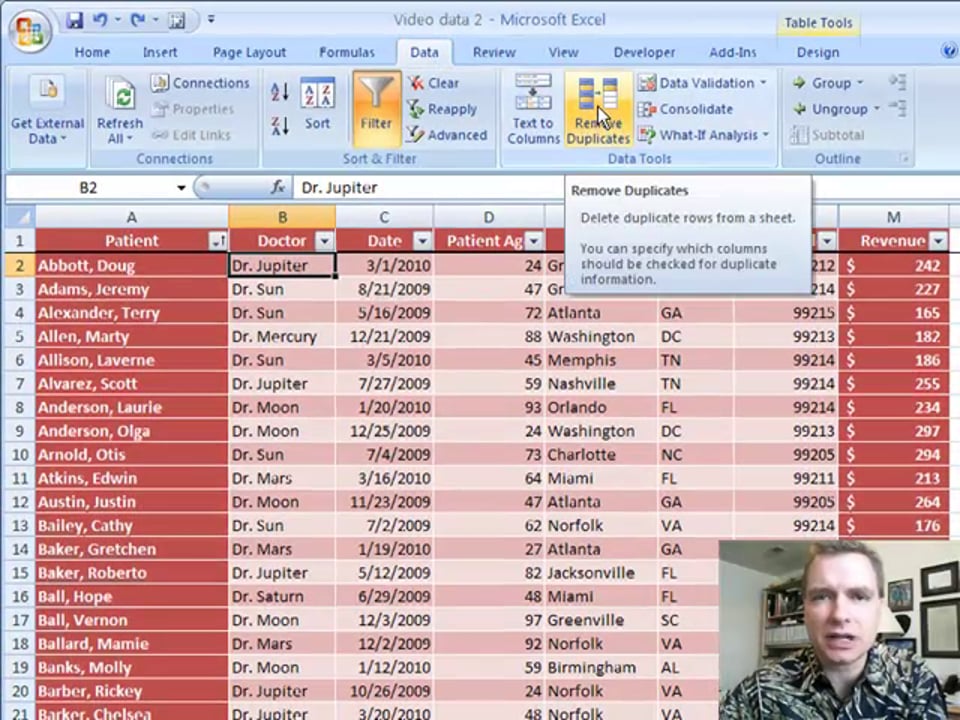Image resolution: width=960 pixels, height=720 pixels.
Task: Click Hide Detail icon in Outline
Action: pyautogui.click(x=898, y=108)
